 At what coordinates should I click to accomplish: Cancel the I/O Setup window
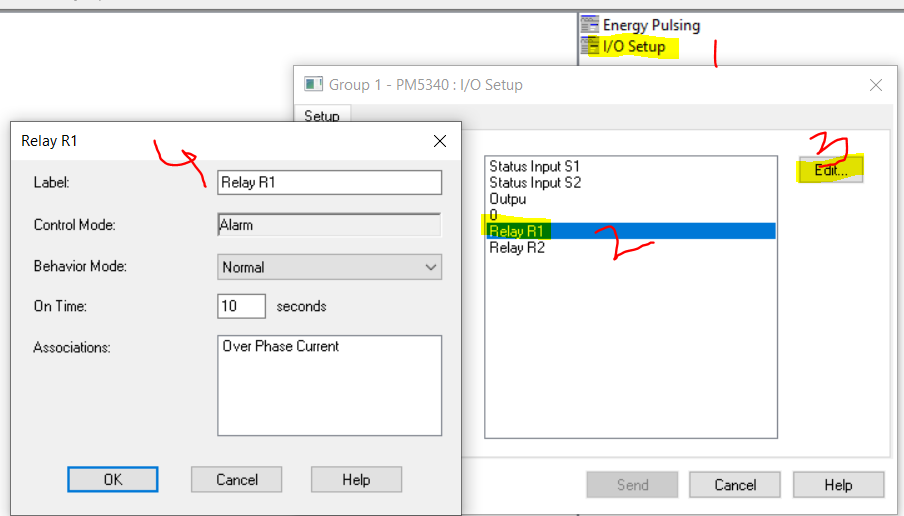click(735, 484)
